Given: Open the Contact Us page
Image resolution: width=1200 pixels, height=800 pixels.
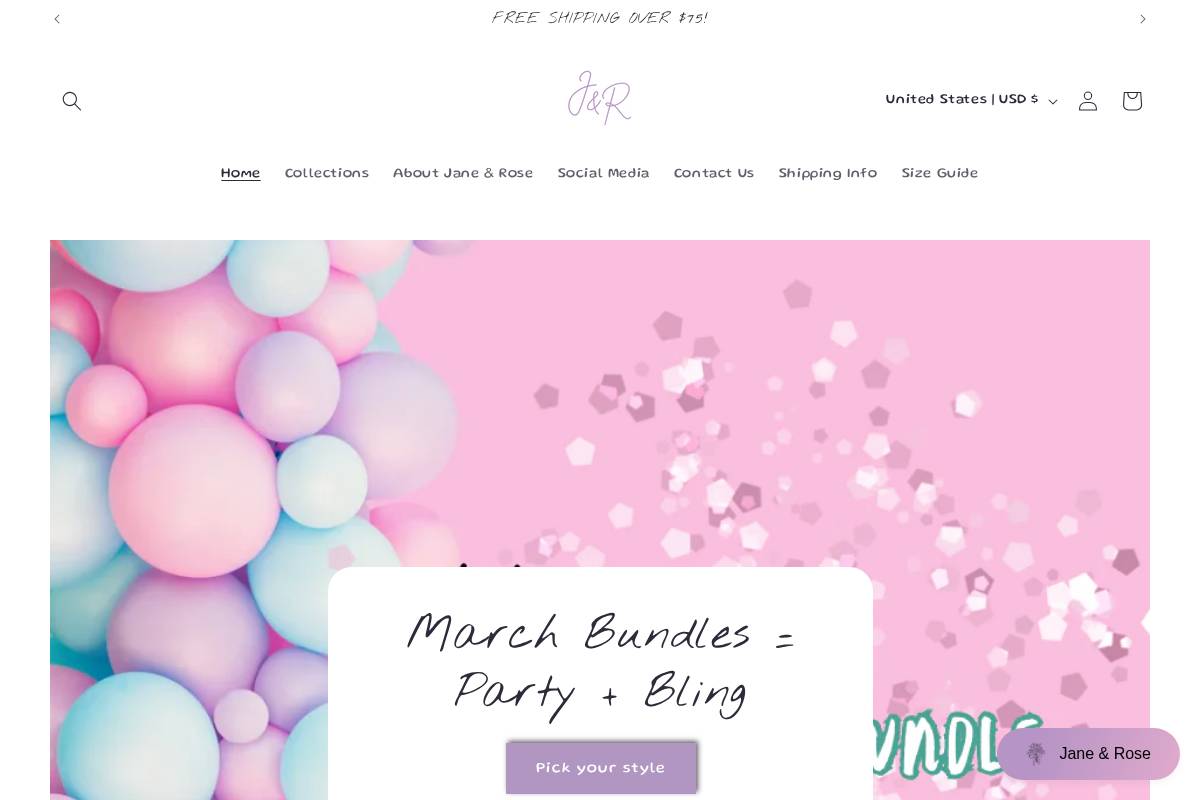Looking at the screenshot, I should [714, 174].
